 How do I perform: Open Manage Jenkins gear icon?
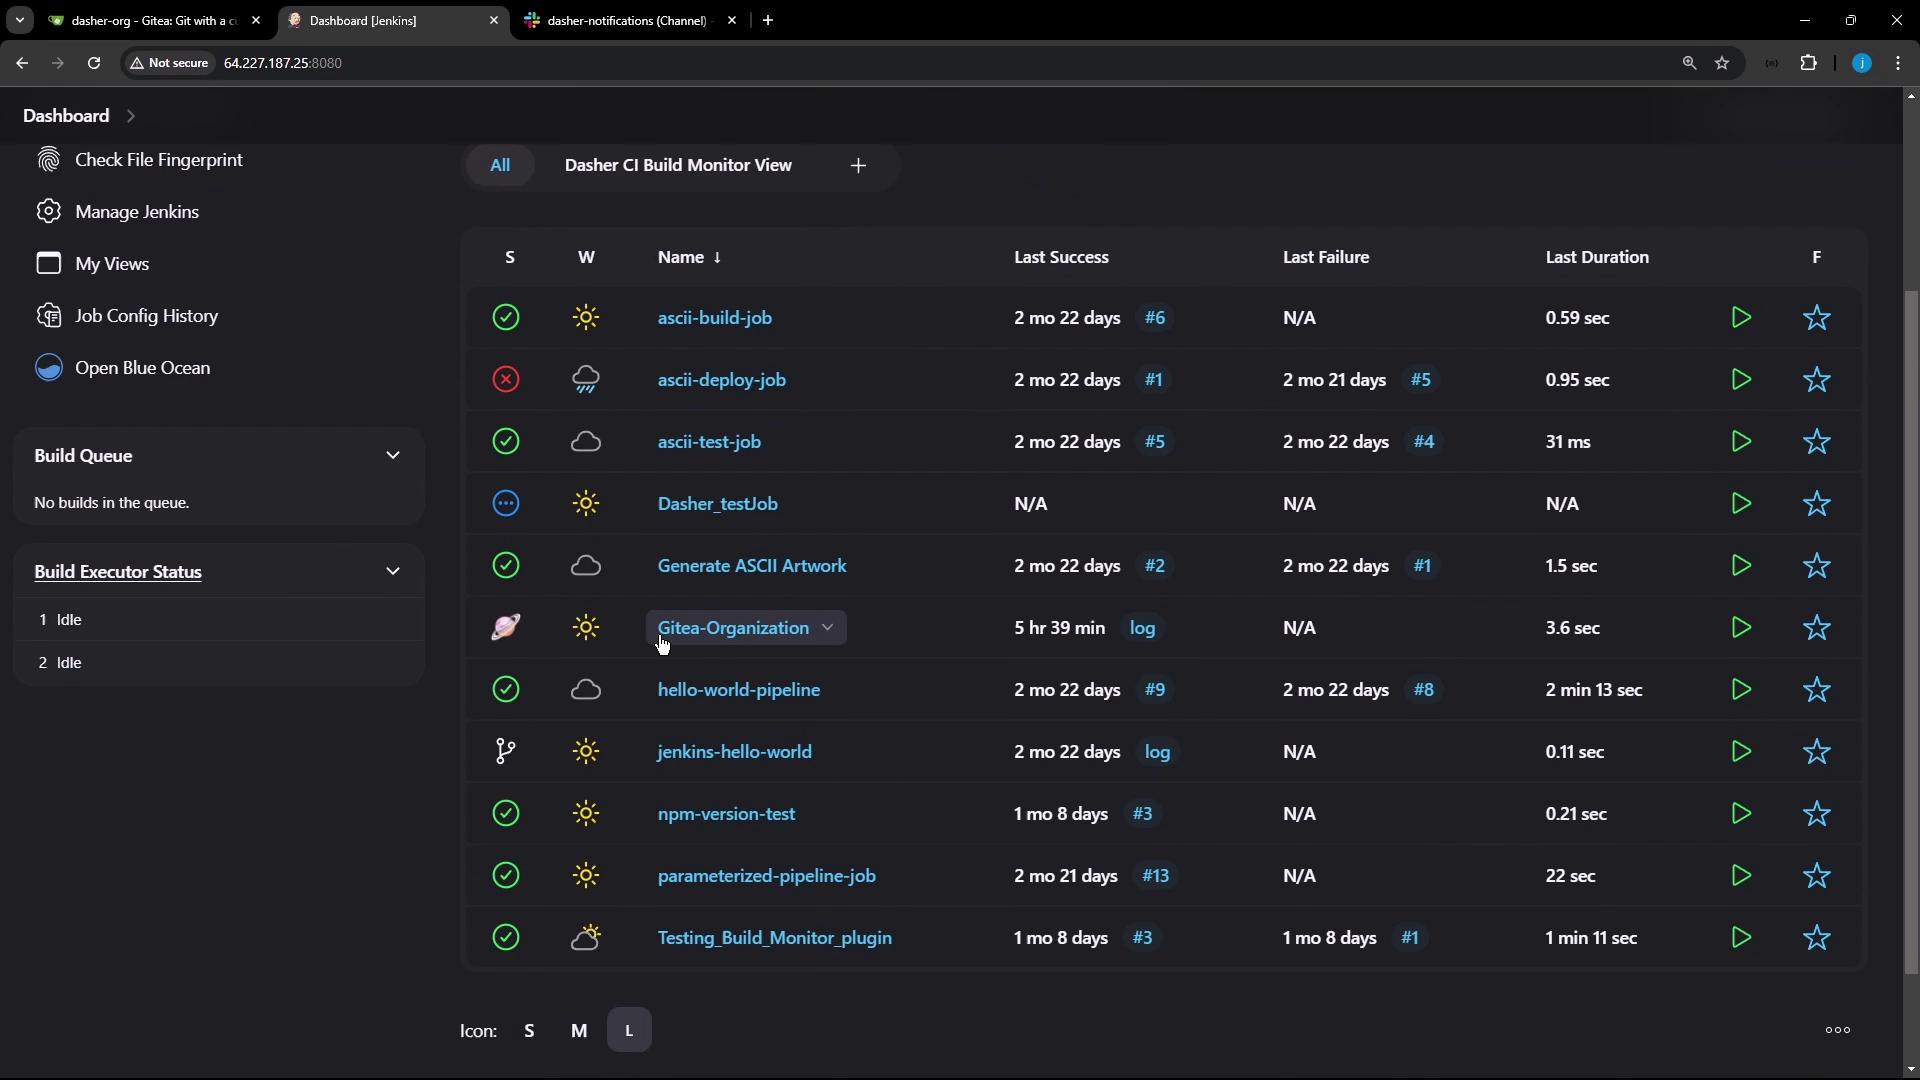pyautogui.click(x=48, y=212)
